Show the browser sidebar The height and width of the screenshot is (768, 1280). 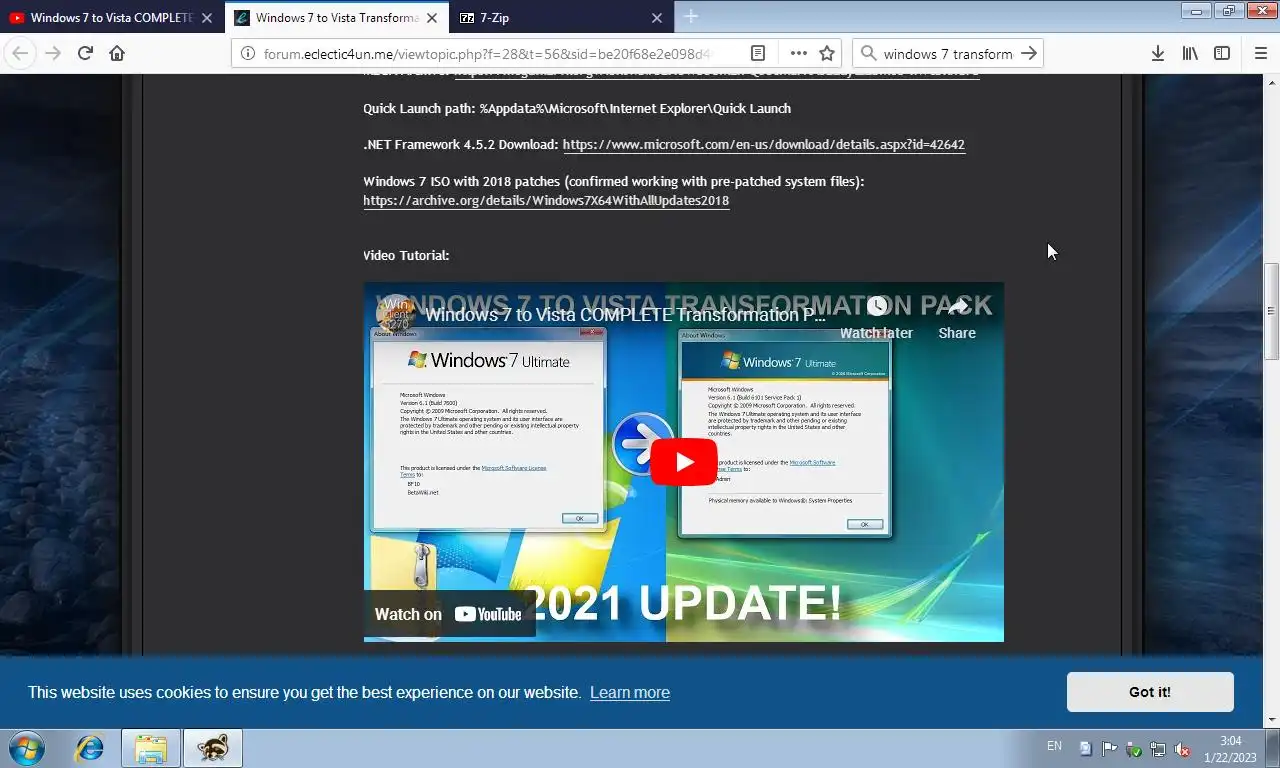tap(1222, 53)
